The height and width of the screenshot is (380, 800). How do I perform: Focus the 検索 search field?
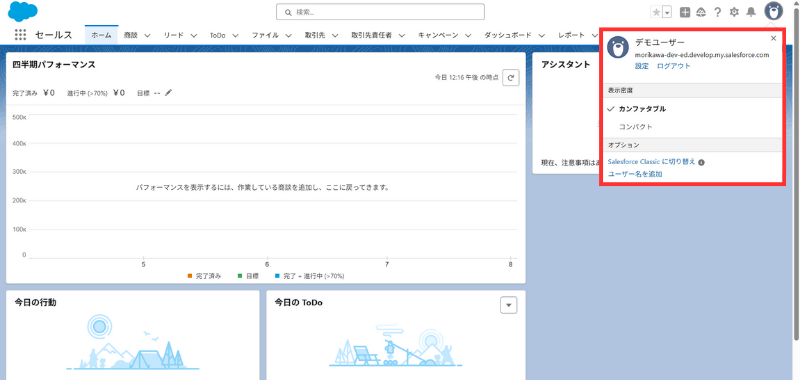click(380, 12)
